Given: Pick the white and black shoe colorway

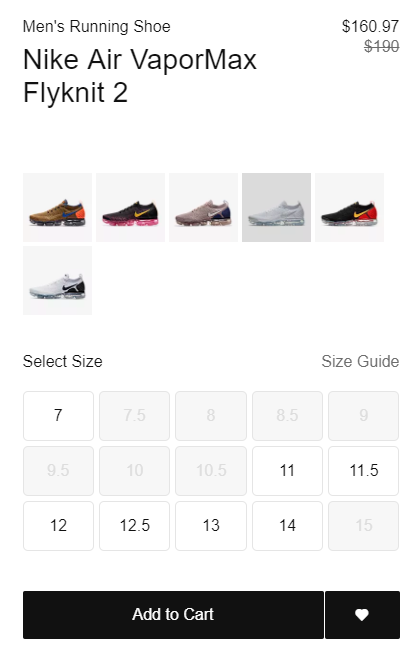Looking at the screenshot, I should tap(57, 280).
